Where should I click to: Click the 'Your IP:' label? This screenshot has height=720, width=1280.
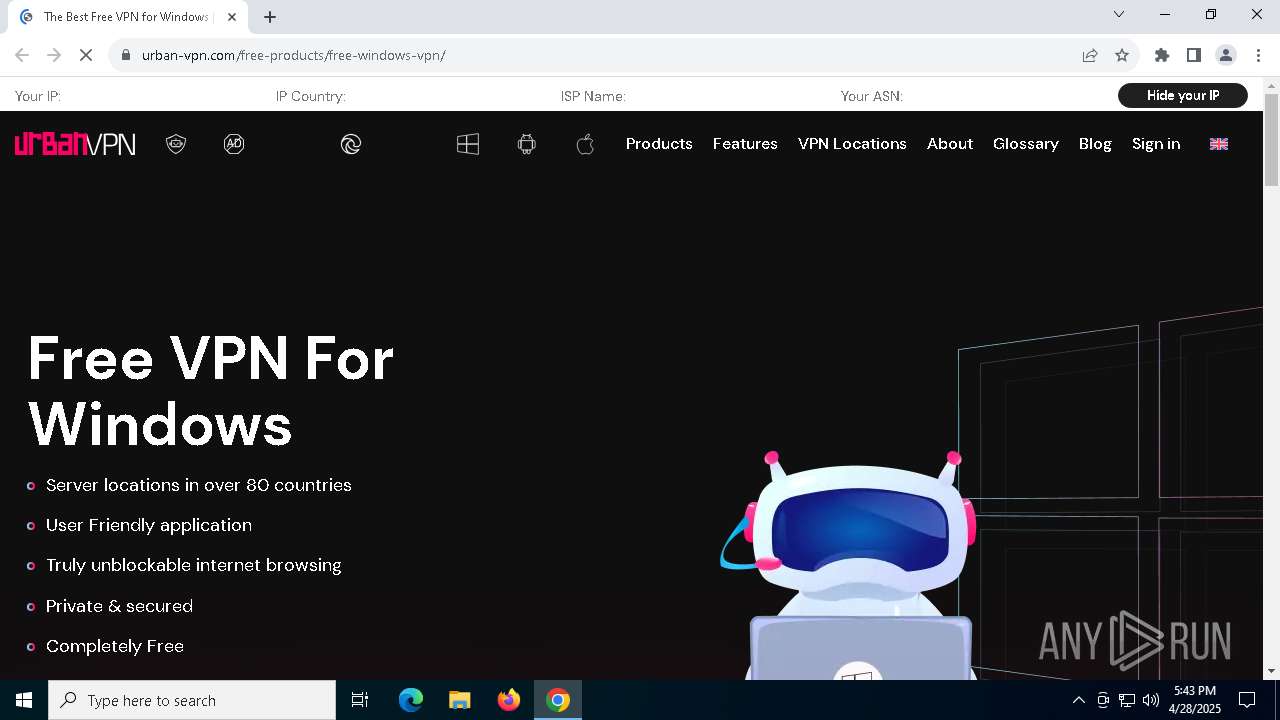[38, 96]
